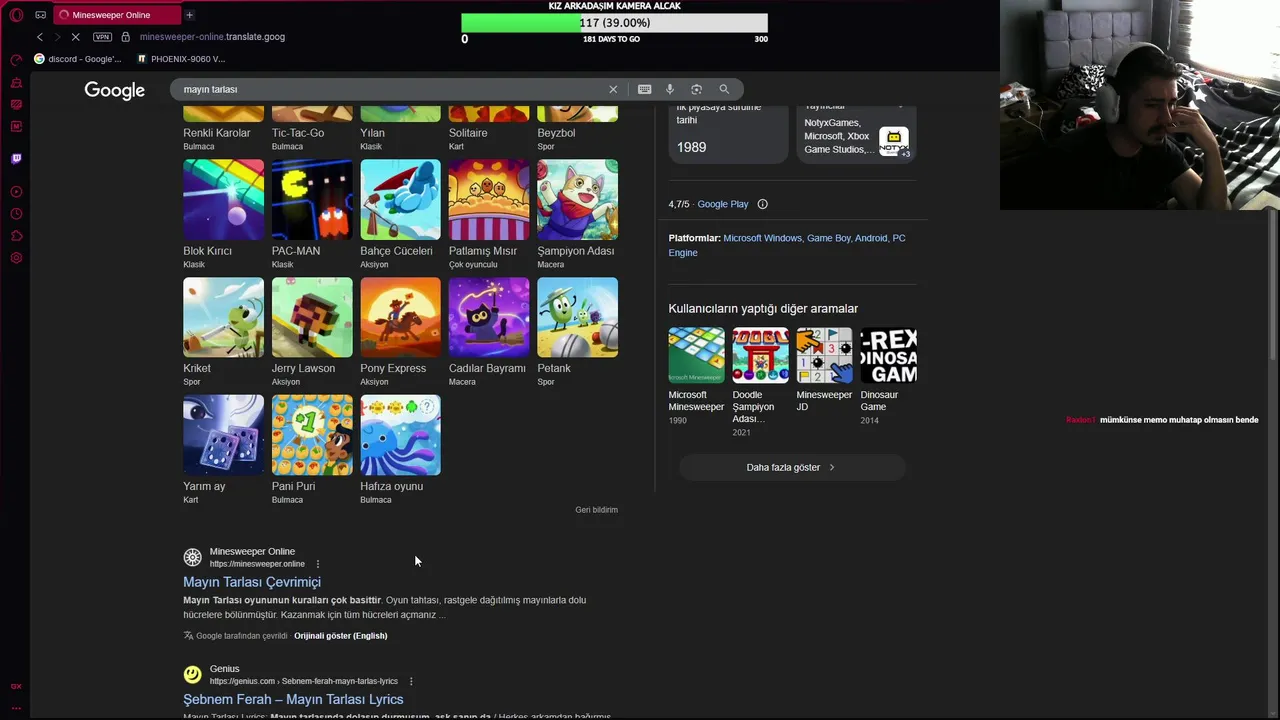
Task: Submit search with magnifier icon
Action: click(724, 89)
